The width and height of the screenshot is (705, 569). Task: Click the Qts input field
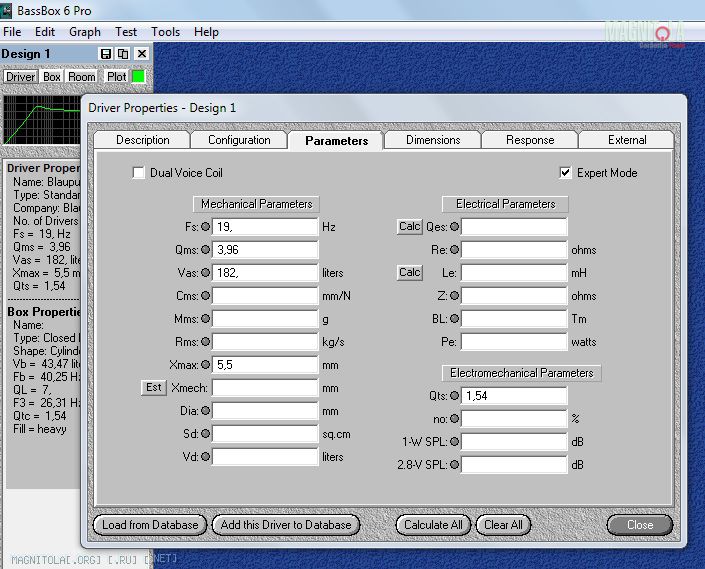(514, 396)
